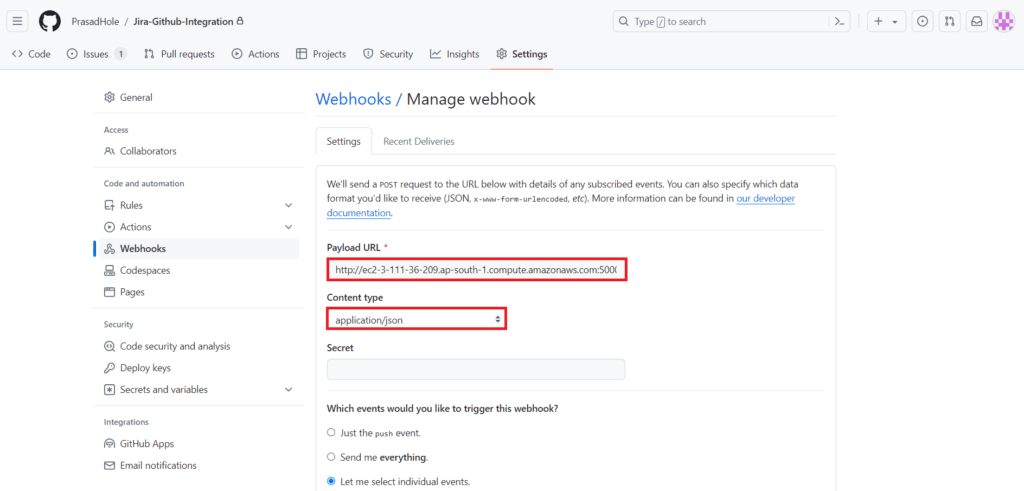Open the Code tab
The width and height of the screenshot is (1024, 491).
click(x=31, y=54)
